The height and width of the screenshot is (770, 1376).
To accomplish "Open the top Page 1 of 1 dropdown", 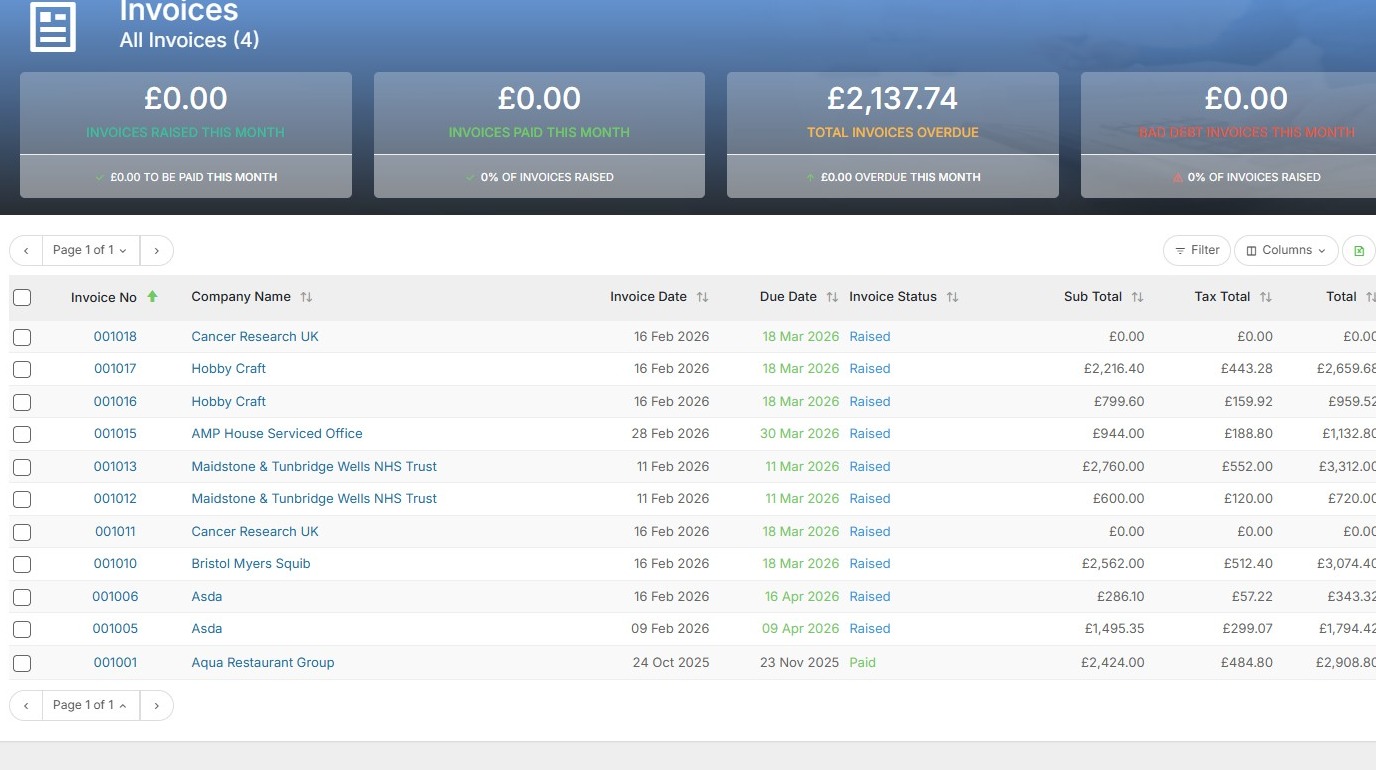I will [x=90, y=250].
